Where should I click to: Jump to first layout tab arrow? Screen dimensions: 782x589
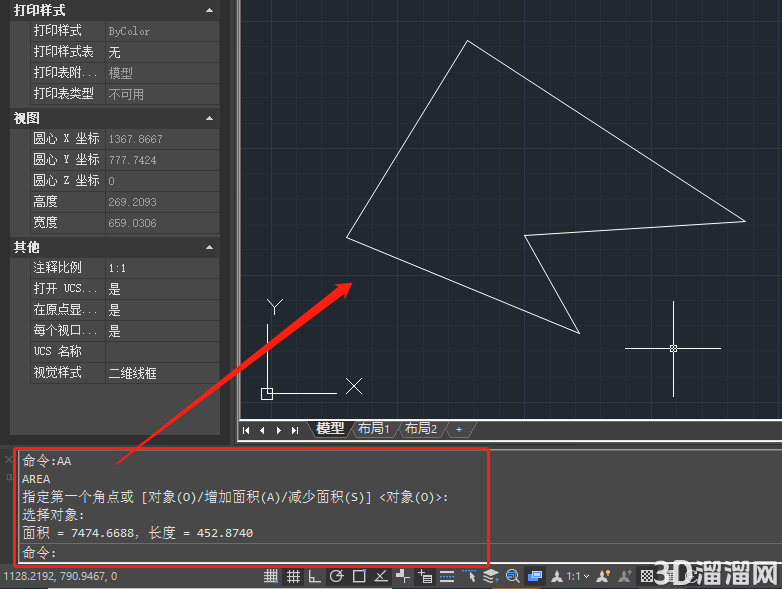[246, 430]
